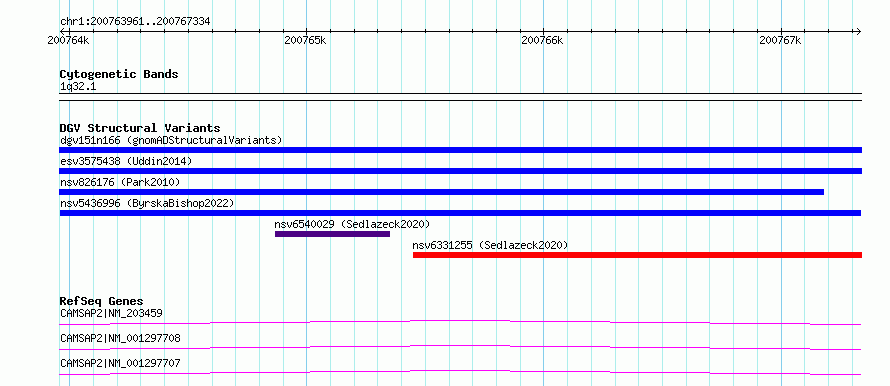
Task: Open the nsv826176 (Park2010) label
Action: 120,182
